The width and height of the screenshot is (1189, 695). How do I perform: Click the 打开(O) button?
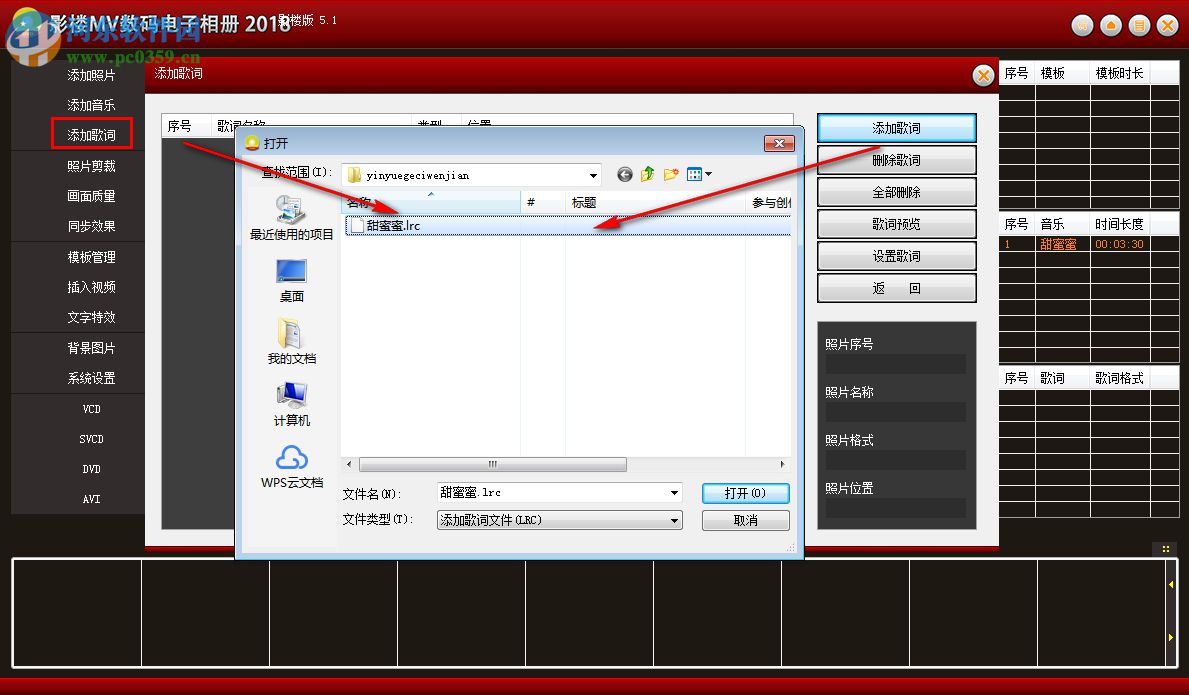(x=745, y=493)
